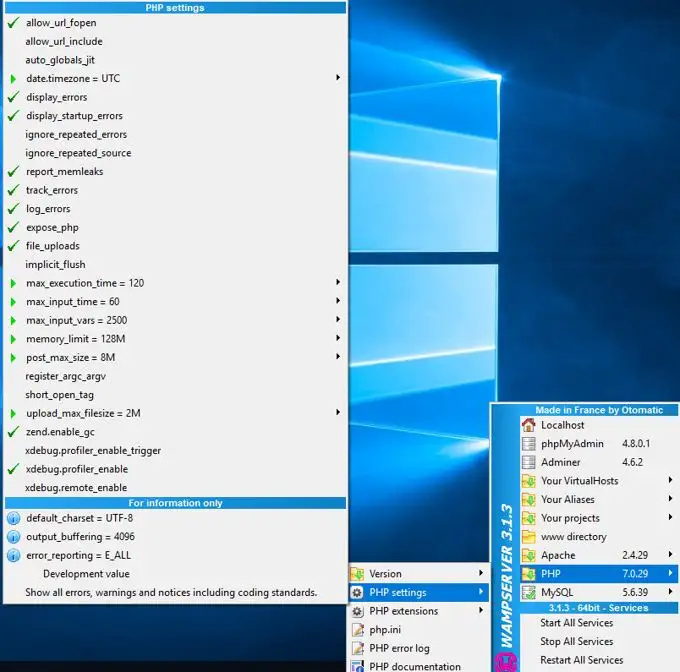Toggle the short_open_tag setting
The height and width of the screenshot is (672, 680).
point(60,395)
